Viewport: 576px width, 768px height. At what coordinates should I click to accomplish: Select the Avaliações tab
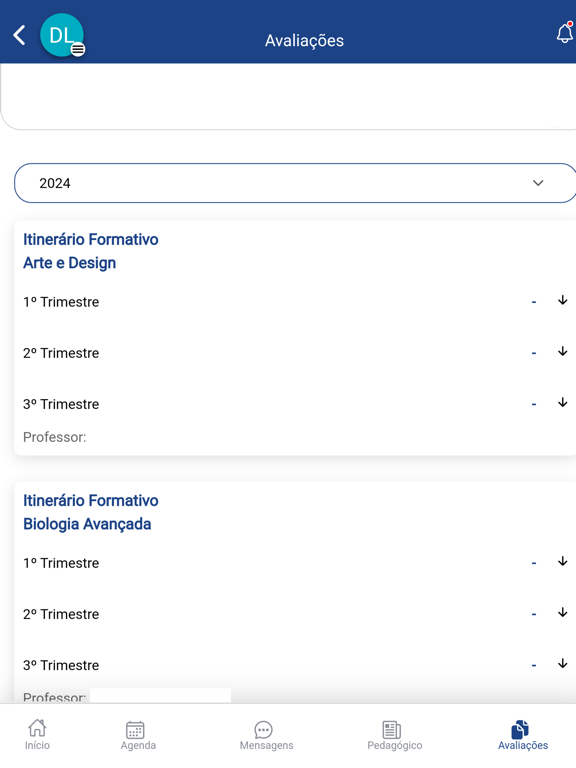click(523, 736)
